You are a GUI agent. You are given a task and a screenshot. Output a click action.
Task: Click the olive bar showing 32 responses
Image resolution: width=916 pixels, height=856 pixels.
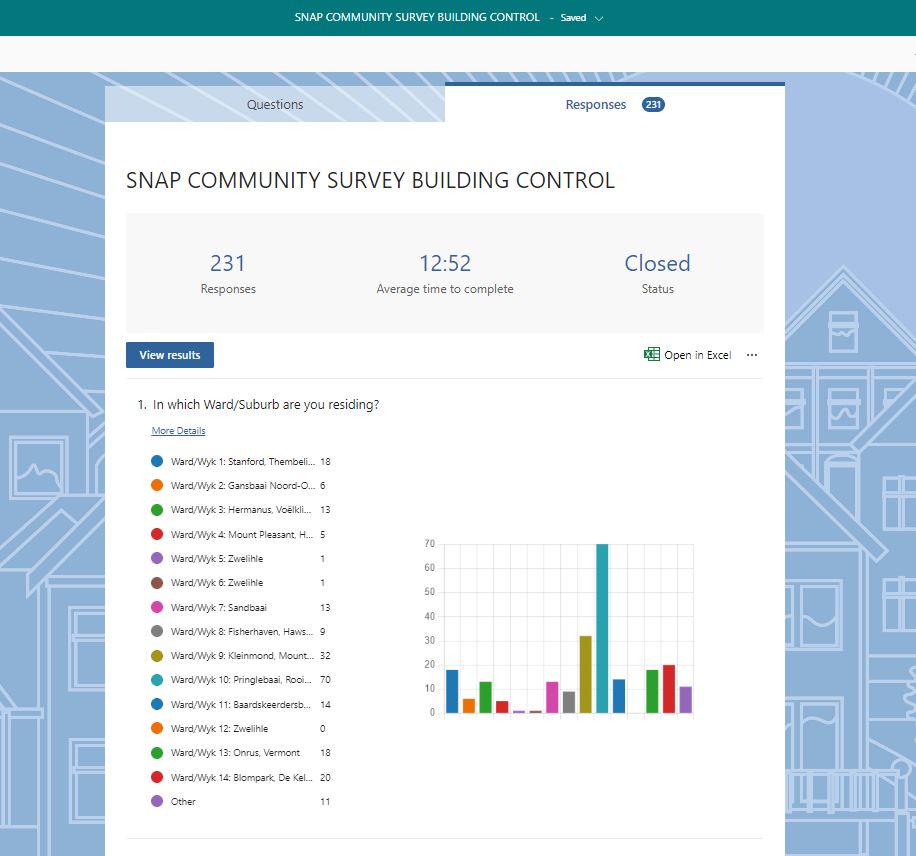click(585, 674)
